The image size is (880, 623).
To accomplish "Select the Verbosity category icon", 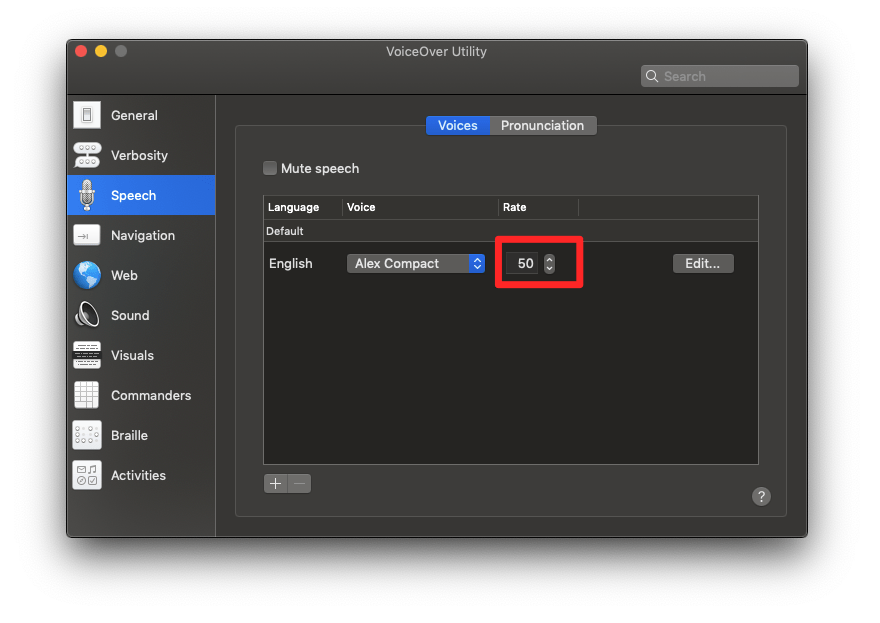I will (x=87, y=155).
